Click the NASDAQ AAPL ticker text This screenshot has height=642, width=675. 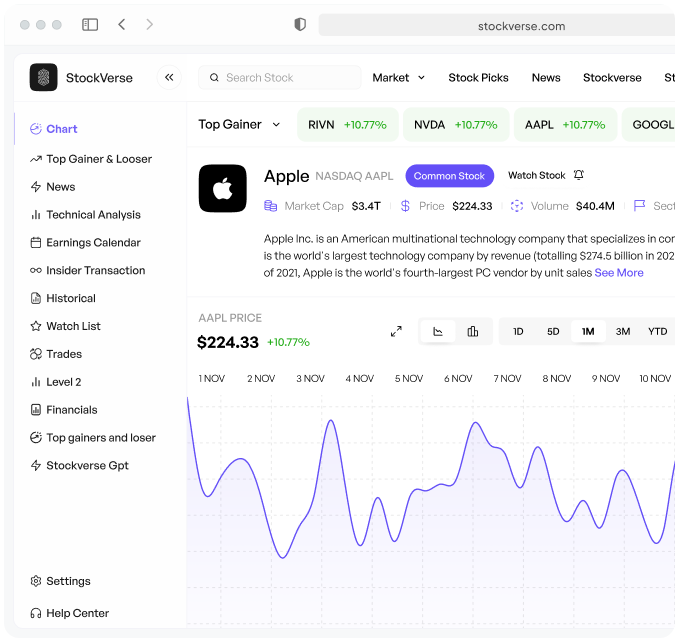[x=354, y=176]
